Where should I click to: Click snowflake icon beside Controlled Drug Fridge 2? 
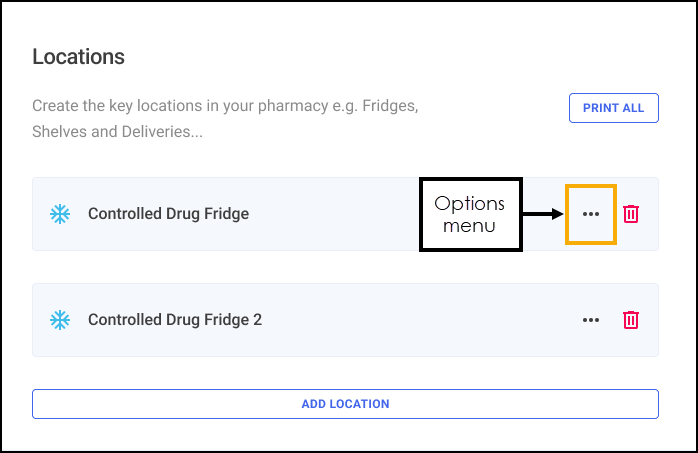pyautogui.click(x=60, y=320)
